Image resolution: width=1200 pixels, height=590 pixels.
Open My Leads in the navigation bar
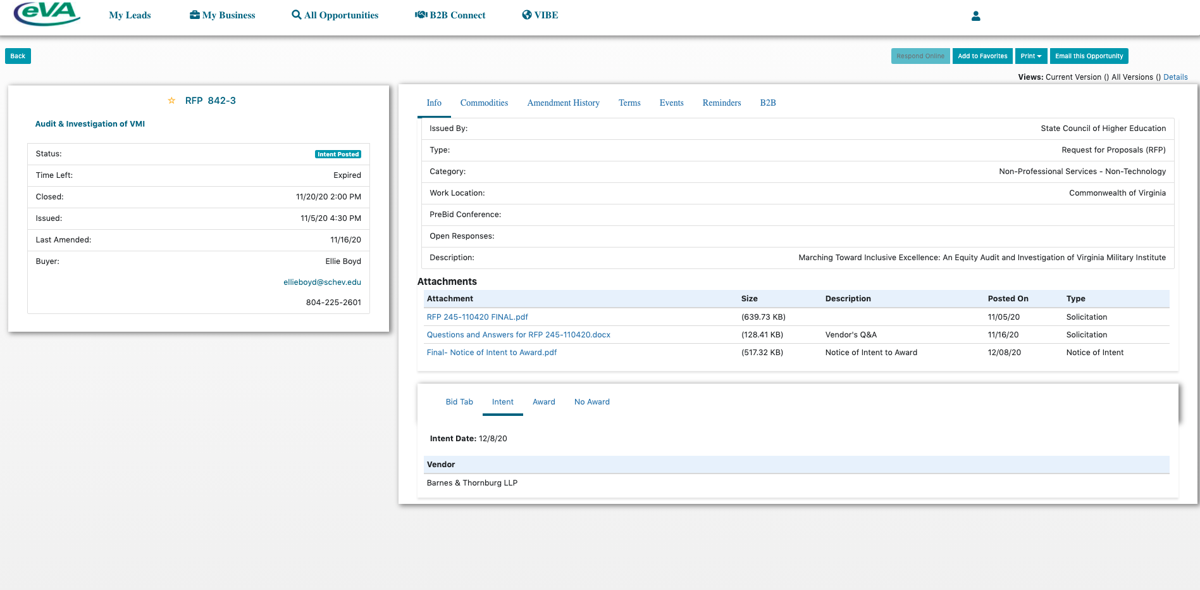pos(130,16)
